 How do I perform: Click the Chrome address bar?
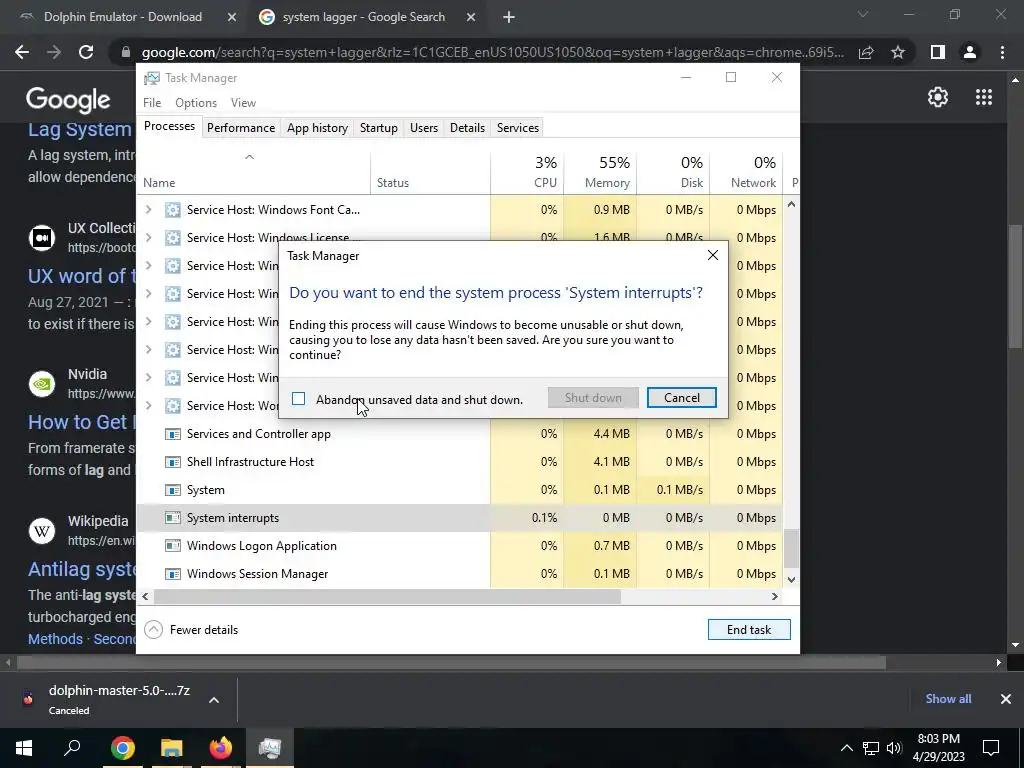click(x=492, y=52)
